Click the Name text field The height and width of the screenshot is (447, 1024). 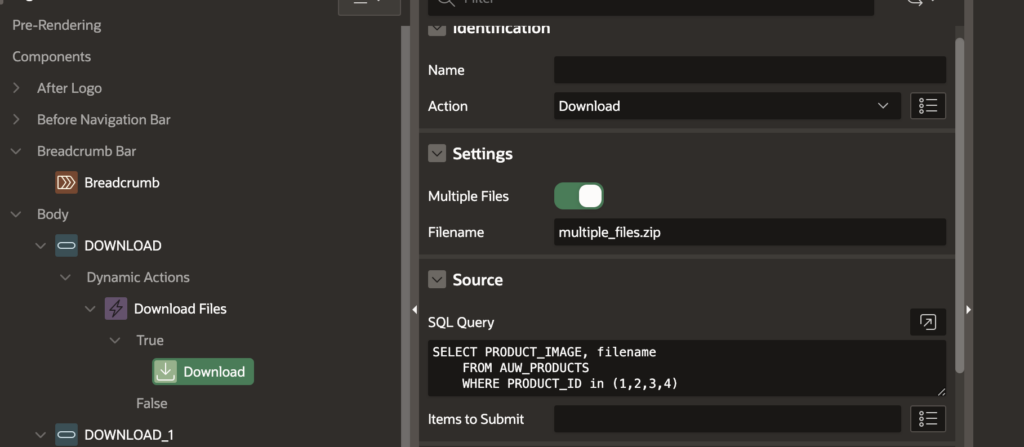(749, 70)
